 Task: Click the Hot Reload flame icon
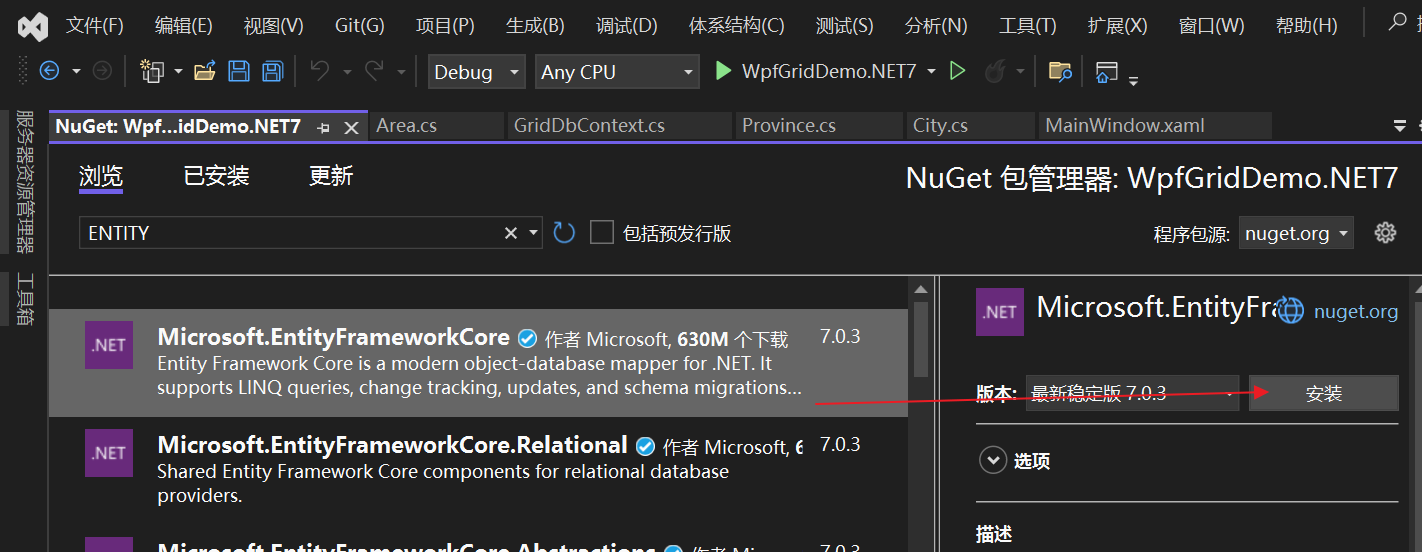click(x=995, y=71)
